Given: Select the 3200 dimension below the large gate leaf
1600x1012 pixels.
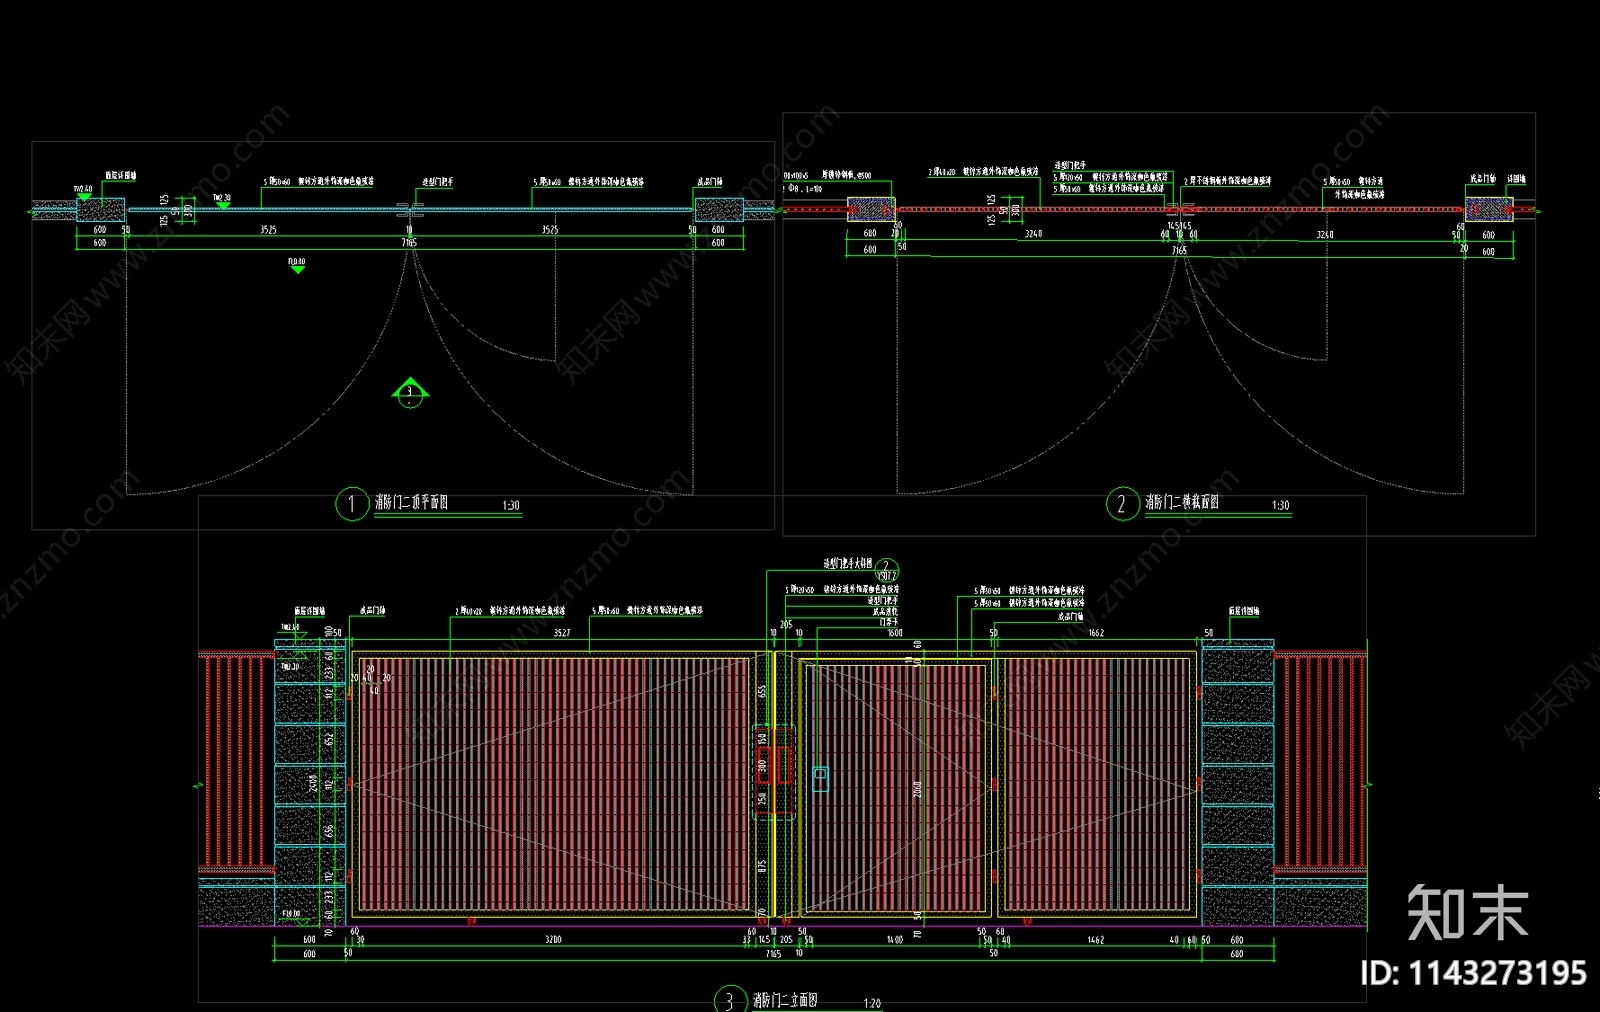Looking at the screenshot, I should [x=553, y=940].
